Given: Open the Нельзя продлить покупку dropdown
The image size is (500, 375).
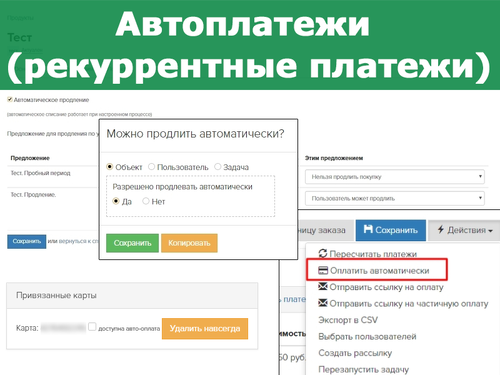Looking at the screenshot, I should pos(395,177).
